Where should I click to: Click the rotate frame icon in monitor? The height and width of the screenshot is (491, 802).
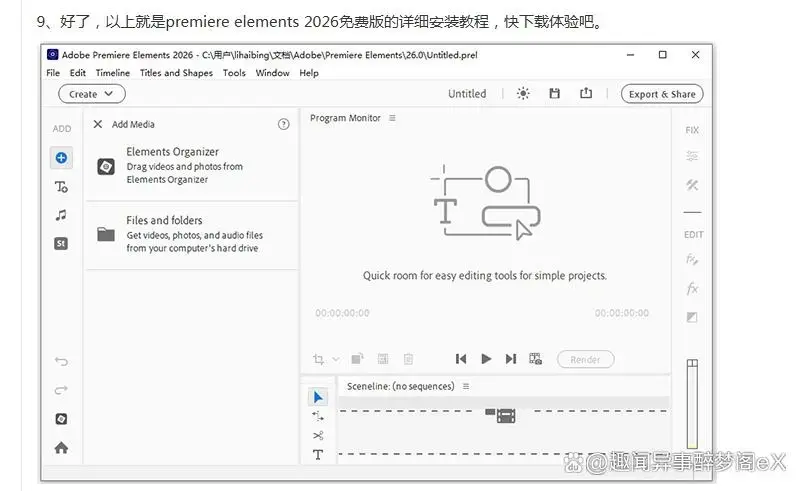coord(358,359)
